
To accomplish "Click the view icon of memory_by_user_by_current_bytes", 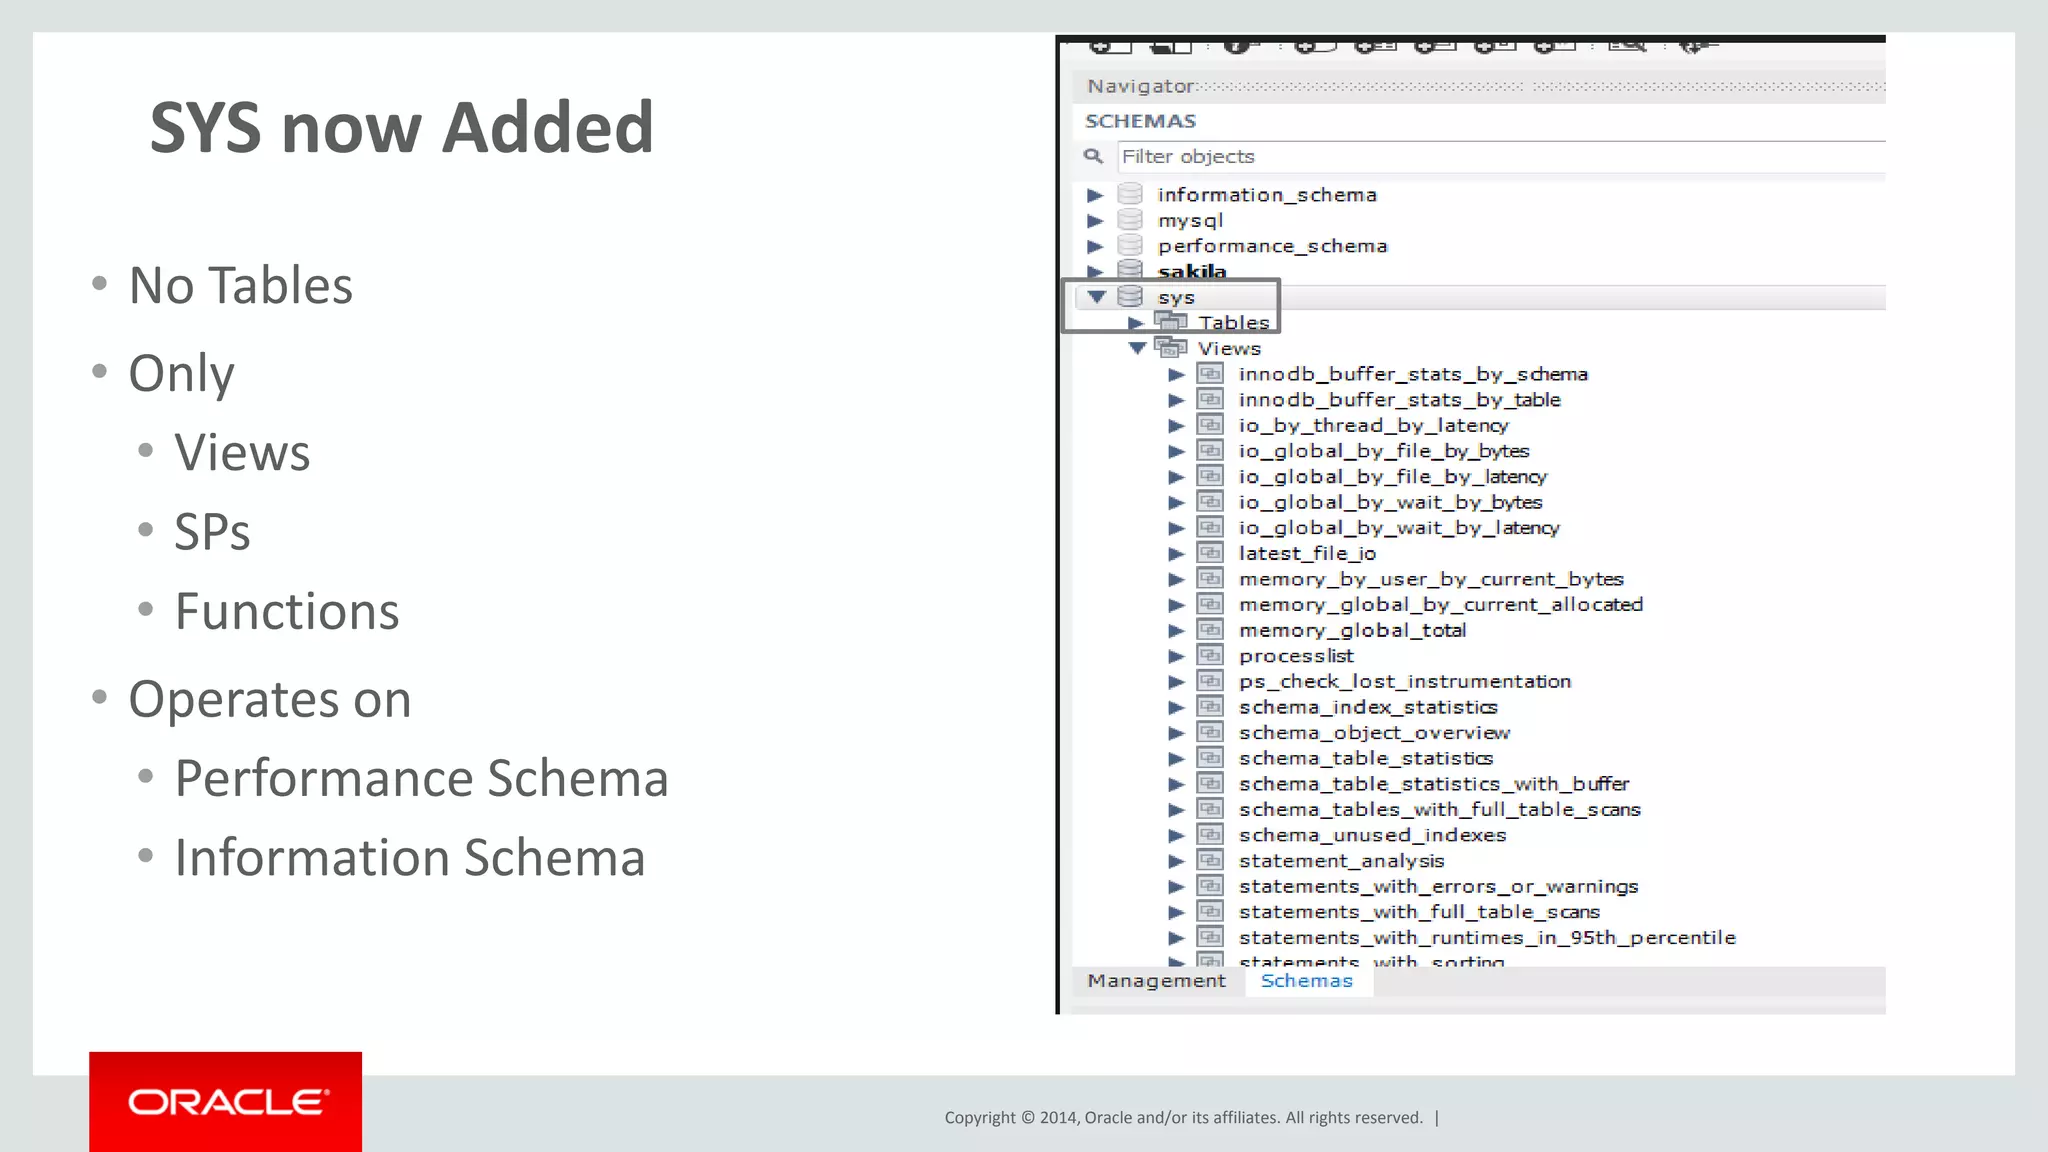I will (x=1210, y=578).
